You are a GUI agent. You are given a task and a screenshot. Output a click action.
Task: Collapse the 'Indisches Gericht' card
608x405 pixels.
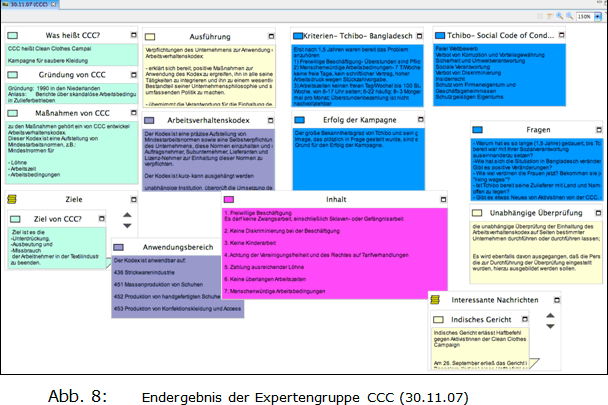point(525,319)
